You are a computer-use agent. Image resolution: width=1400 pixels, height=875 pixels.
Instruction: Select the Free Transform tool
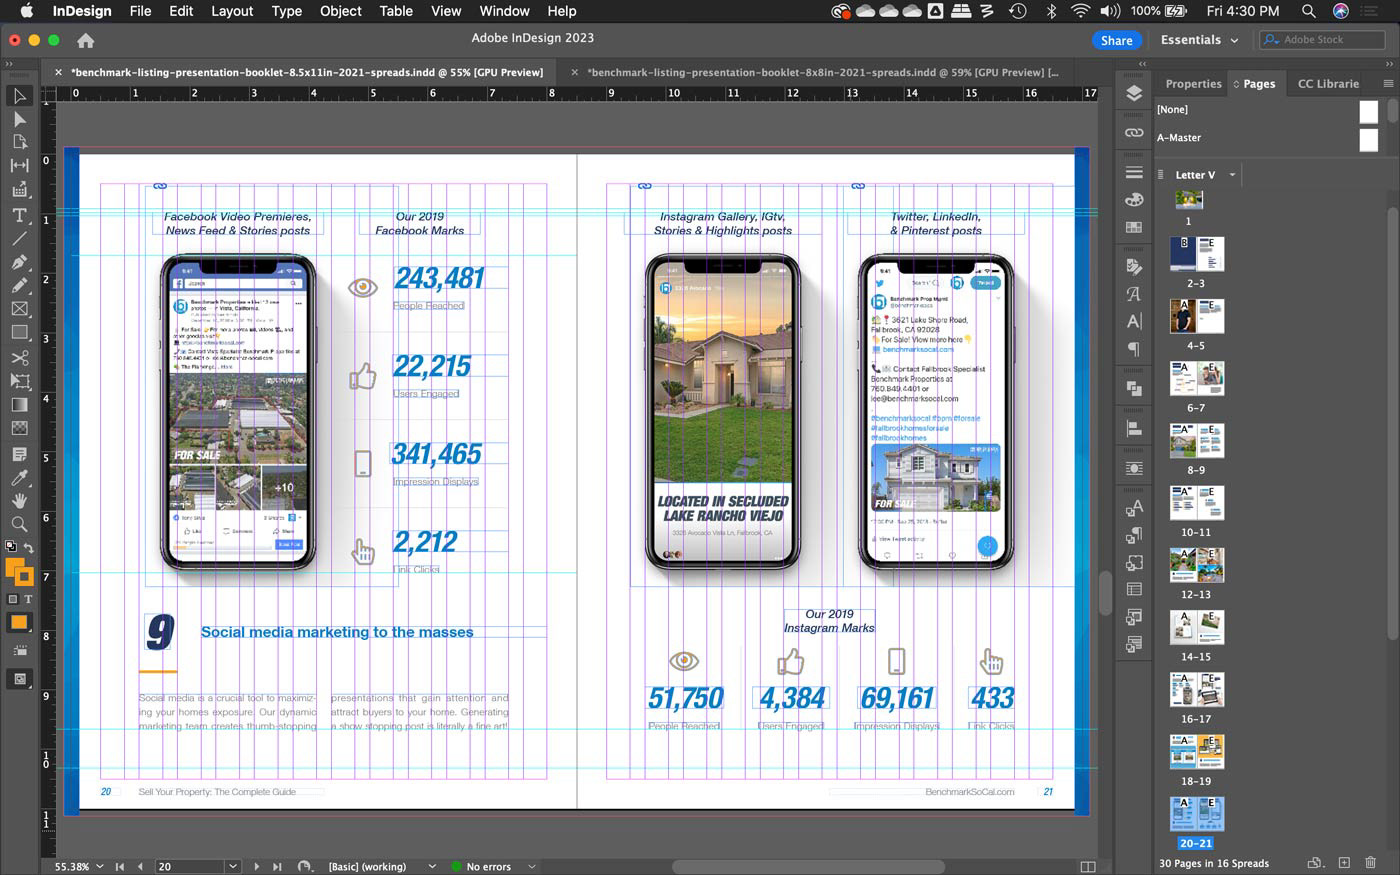(19, 381)
